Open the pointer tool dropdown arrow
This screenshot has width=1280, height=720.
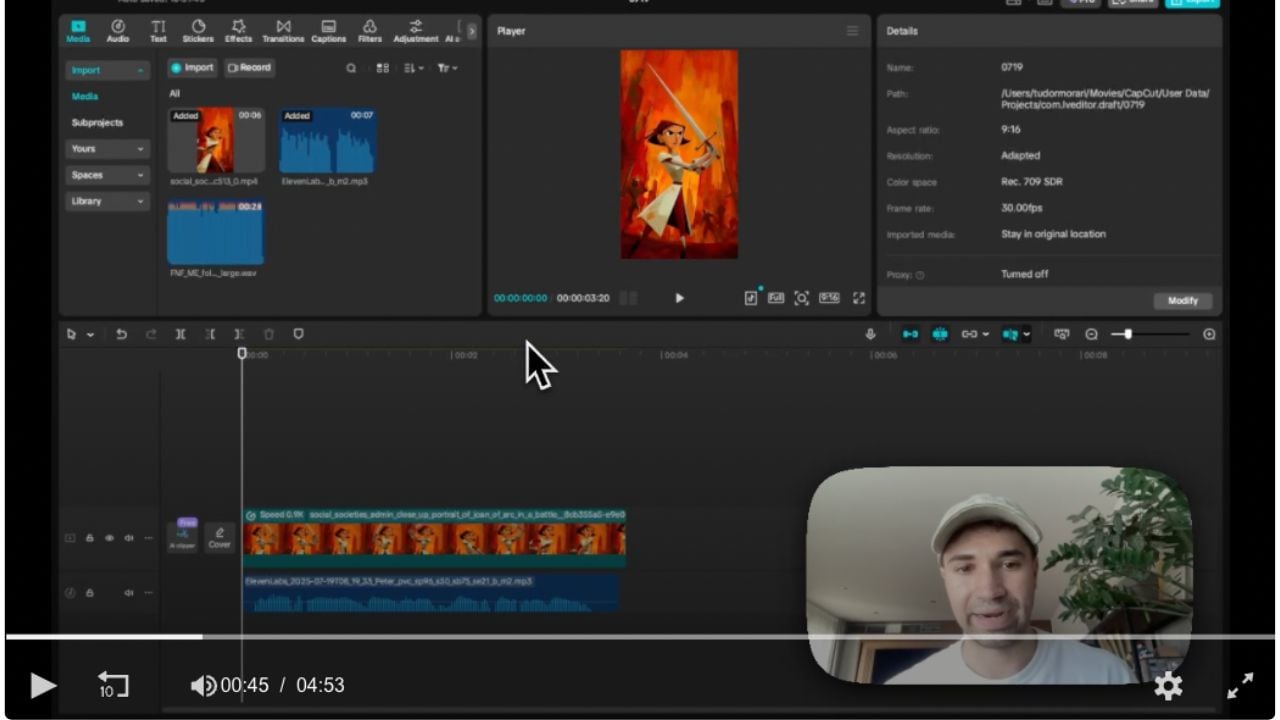tap(90, 335)
